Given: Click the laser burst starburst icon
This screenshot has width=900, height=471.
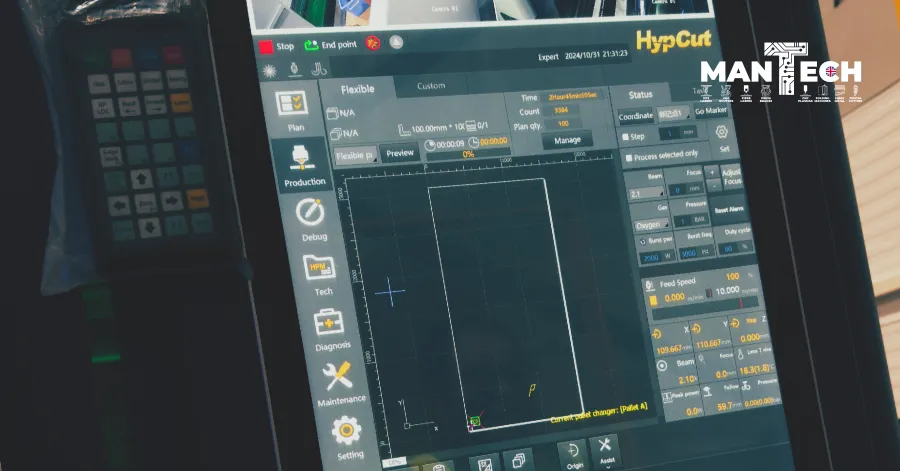Looking at the screenshot, I should pos(269,71).
